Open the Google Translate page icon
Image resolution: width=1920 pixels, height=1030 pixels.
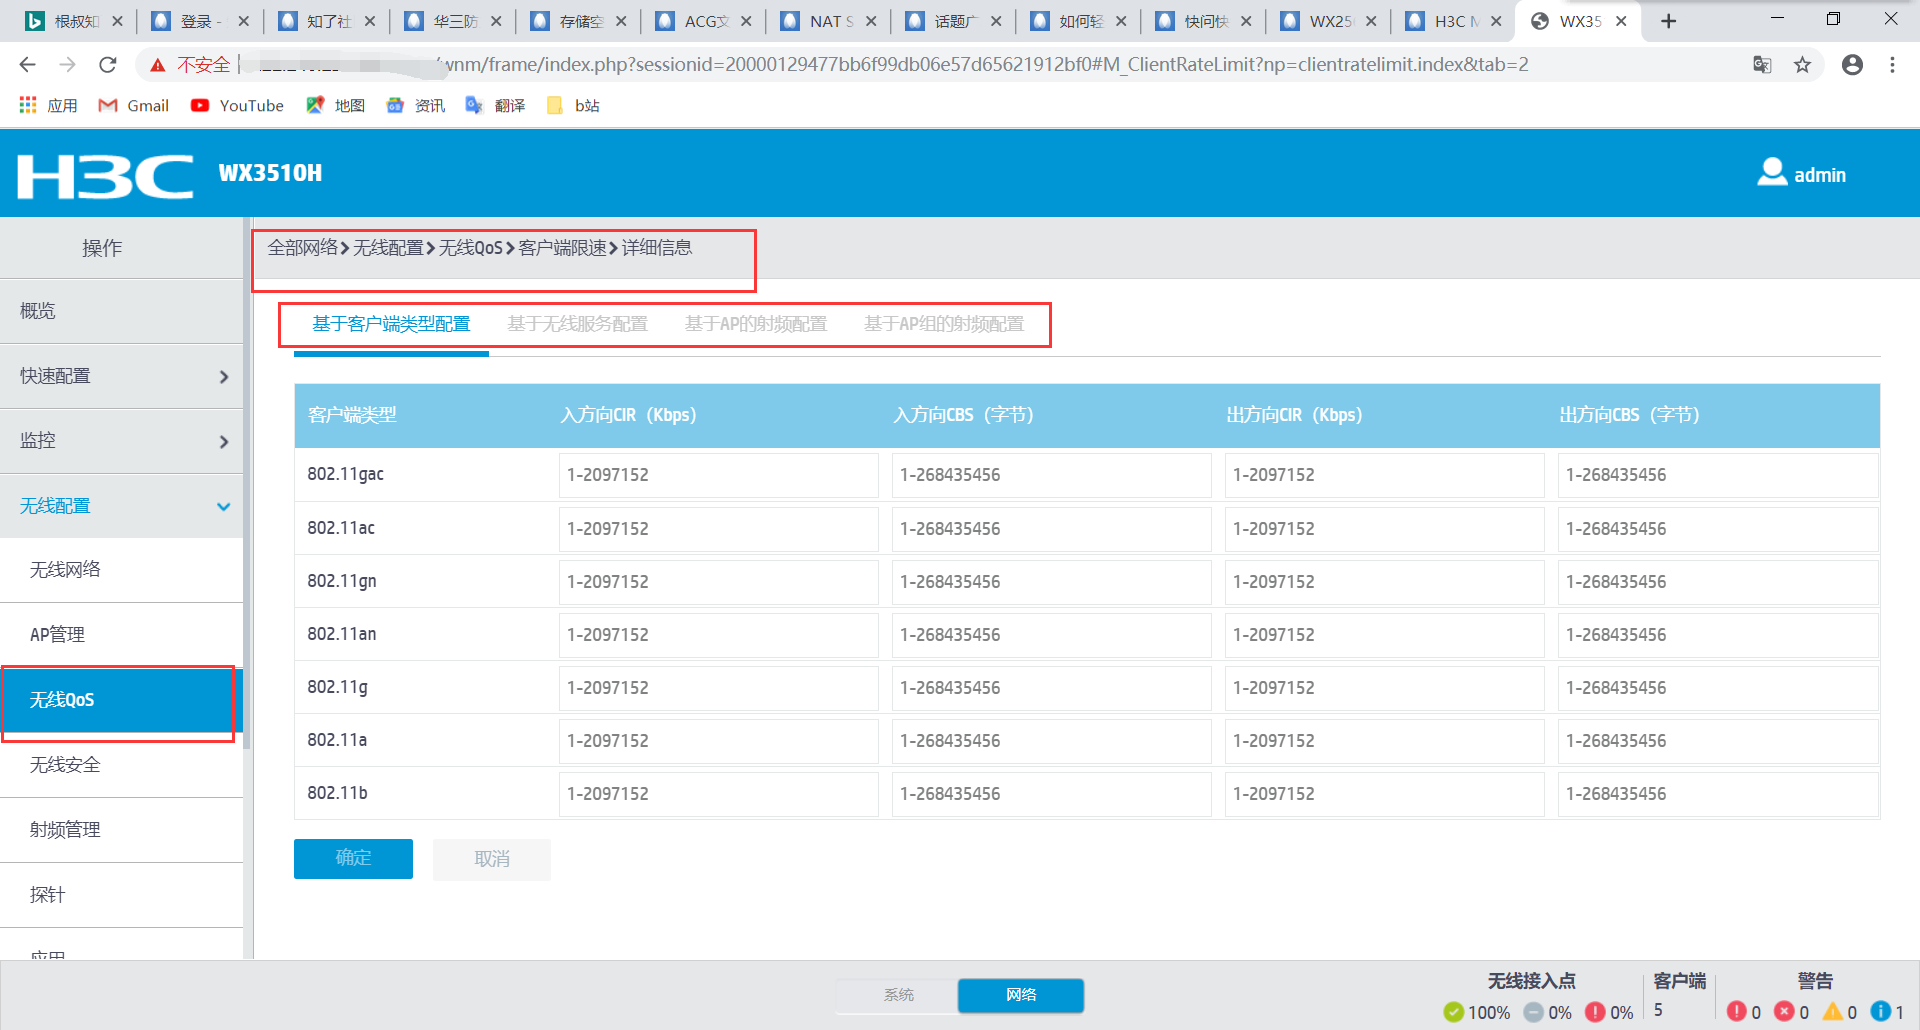coord(1762,65)
